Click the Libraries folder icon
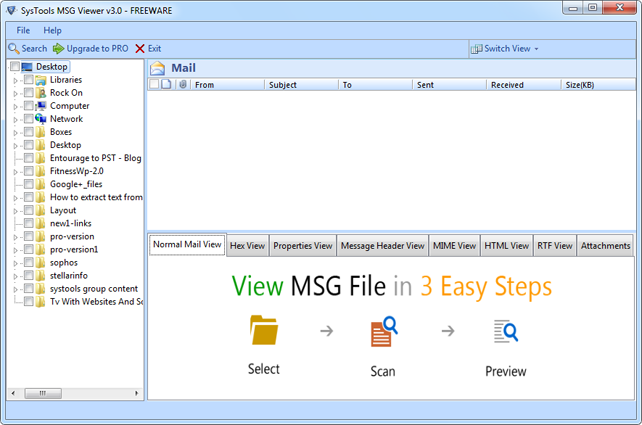The height and width of the screenshot is (425, 642). (41, 80)
